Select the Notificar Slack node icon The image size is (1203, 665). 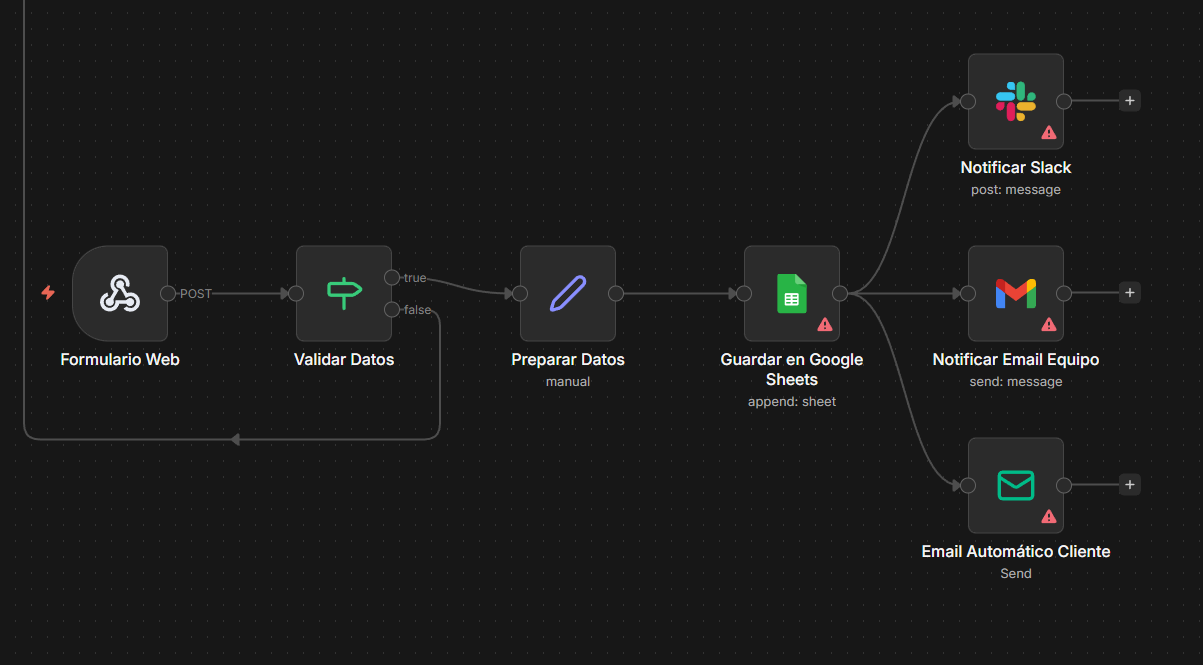pyautogui.click(x=1015, y=101)
